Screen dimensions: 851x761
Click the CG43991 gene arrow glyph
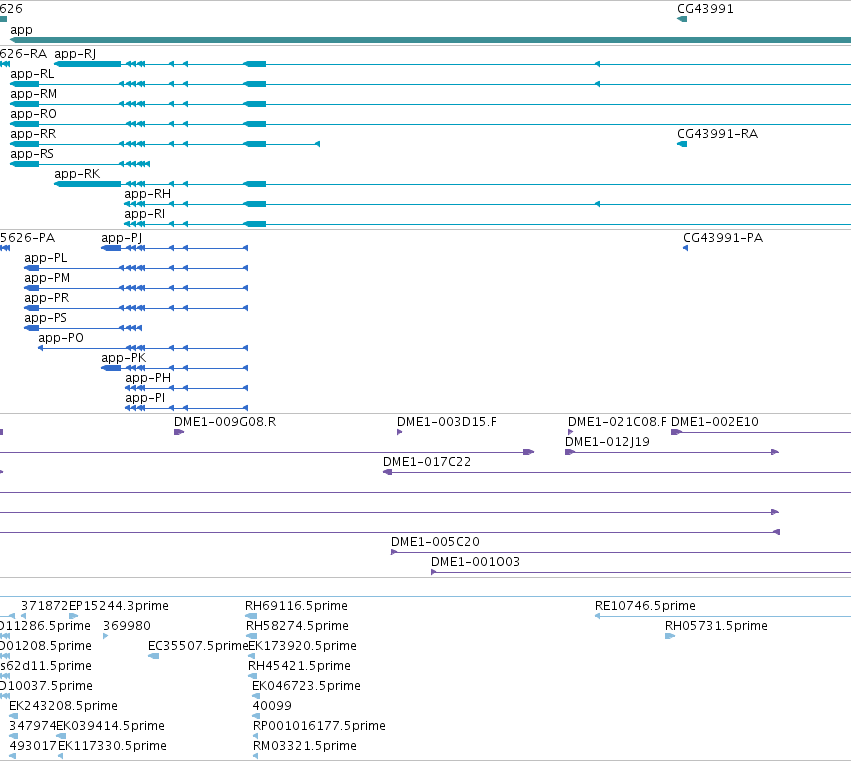point(682,19)
